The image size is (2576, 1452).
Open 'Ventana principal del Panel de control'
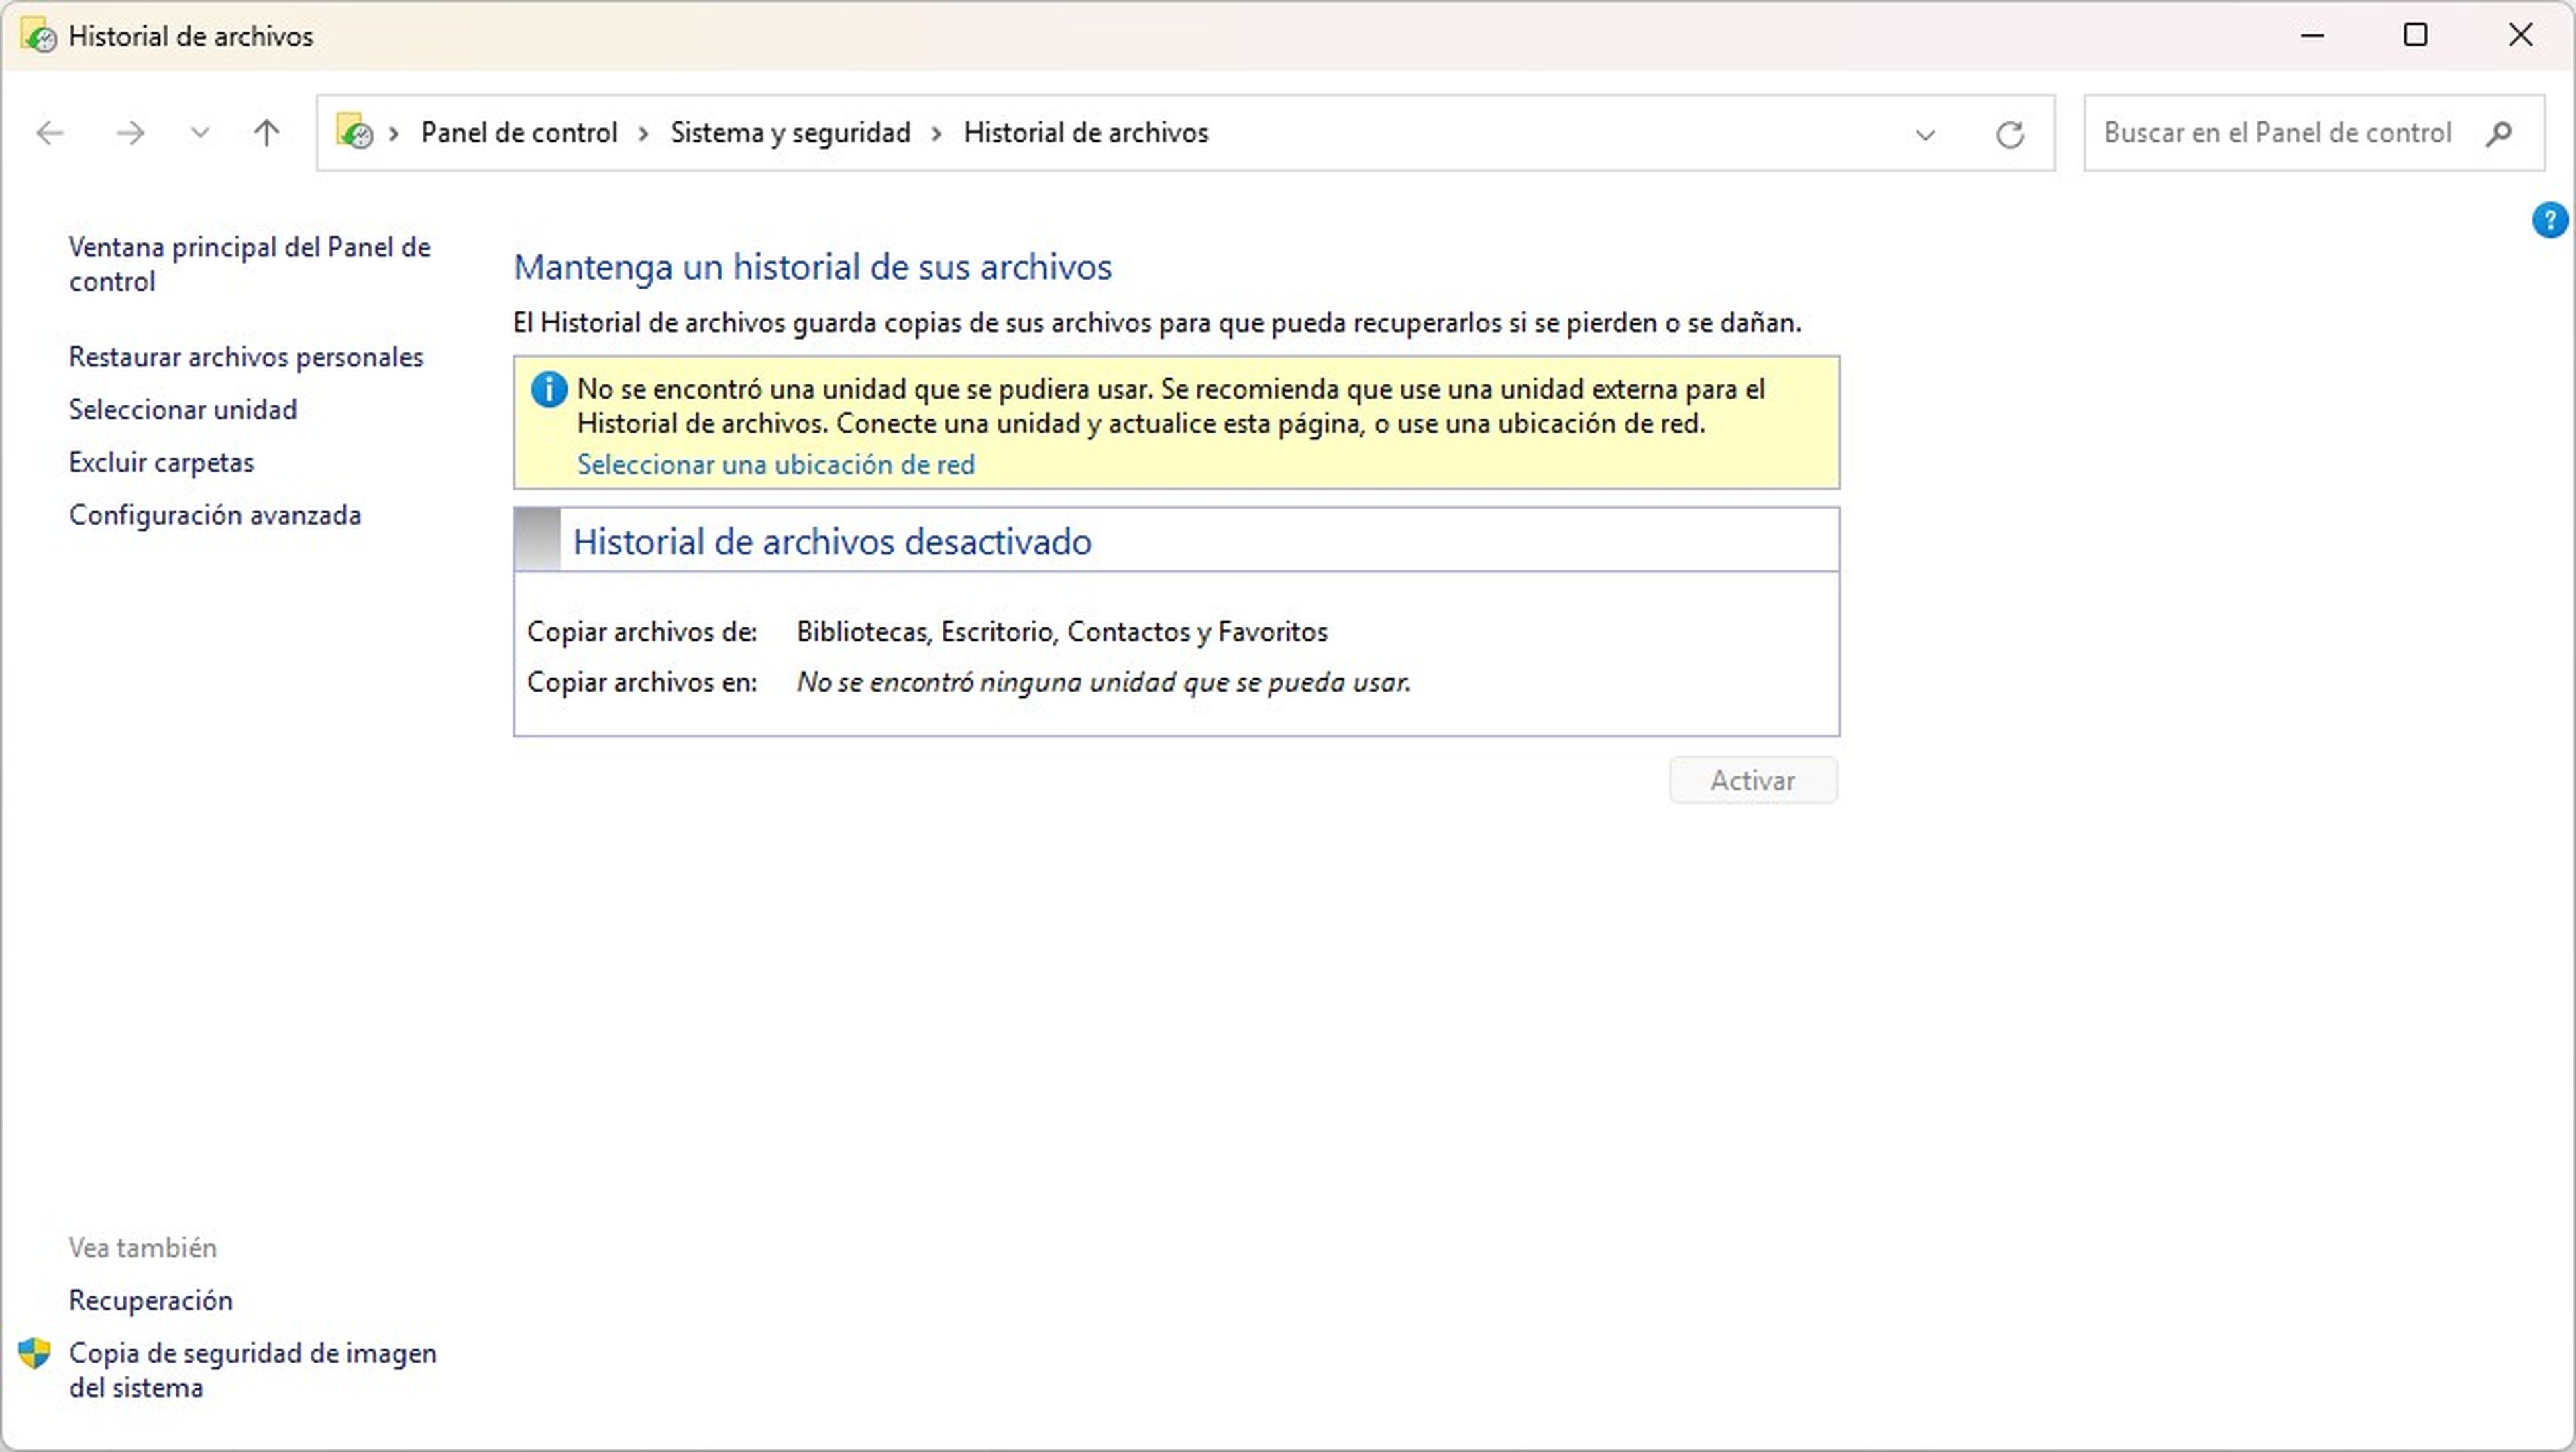pos(250,264)
